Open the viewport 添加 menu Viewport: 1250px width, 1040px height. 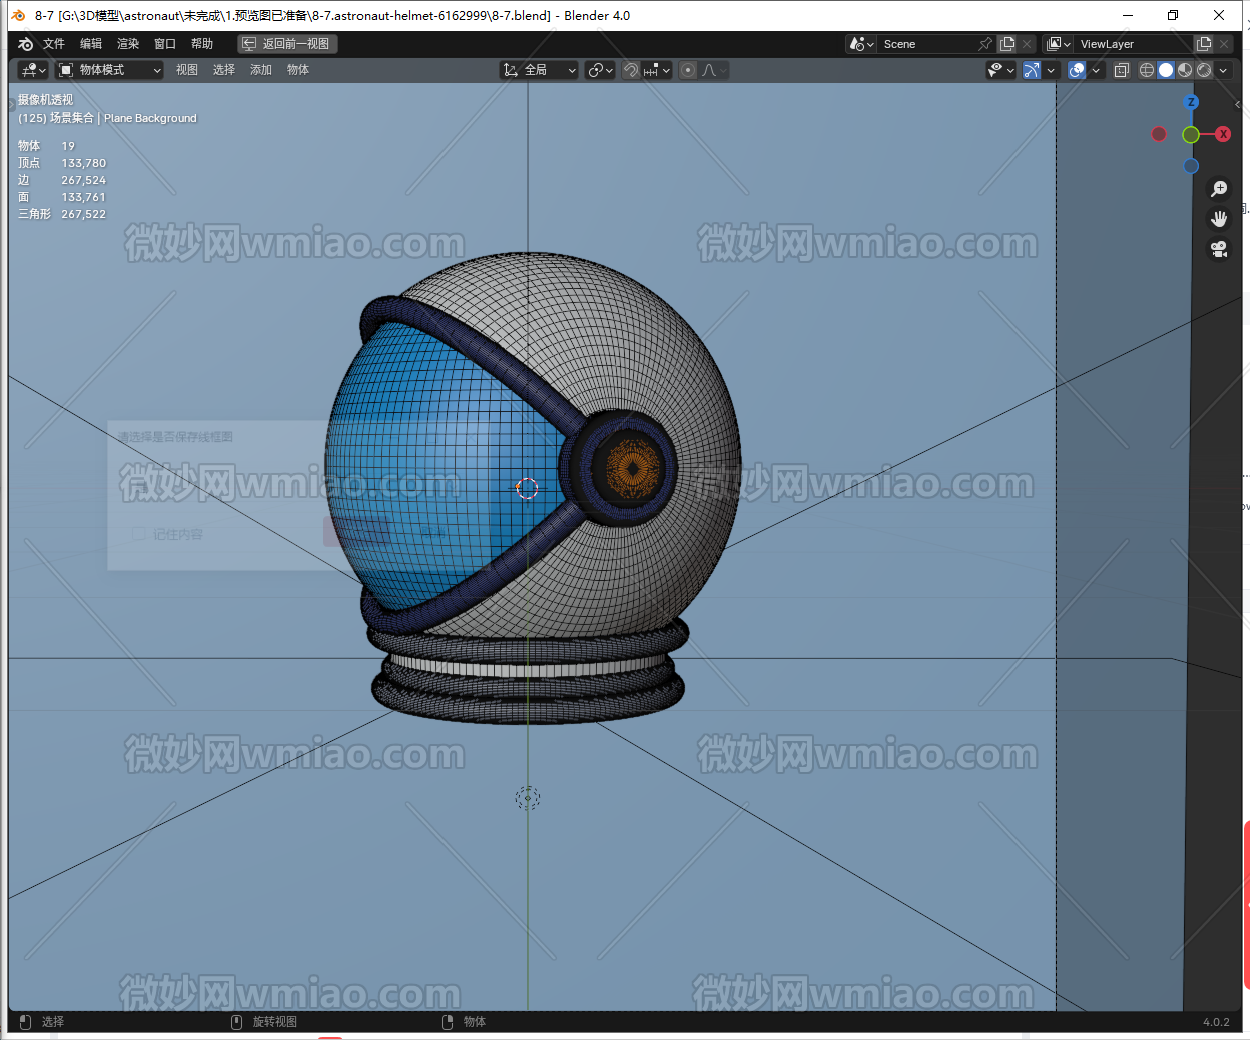261,70
